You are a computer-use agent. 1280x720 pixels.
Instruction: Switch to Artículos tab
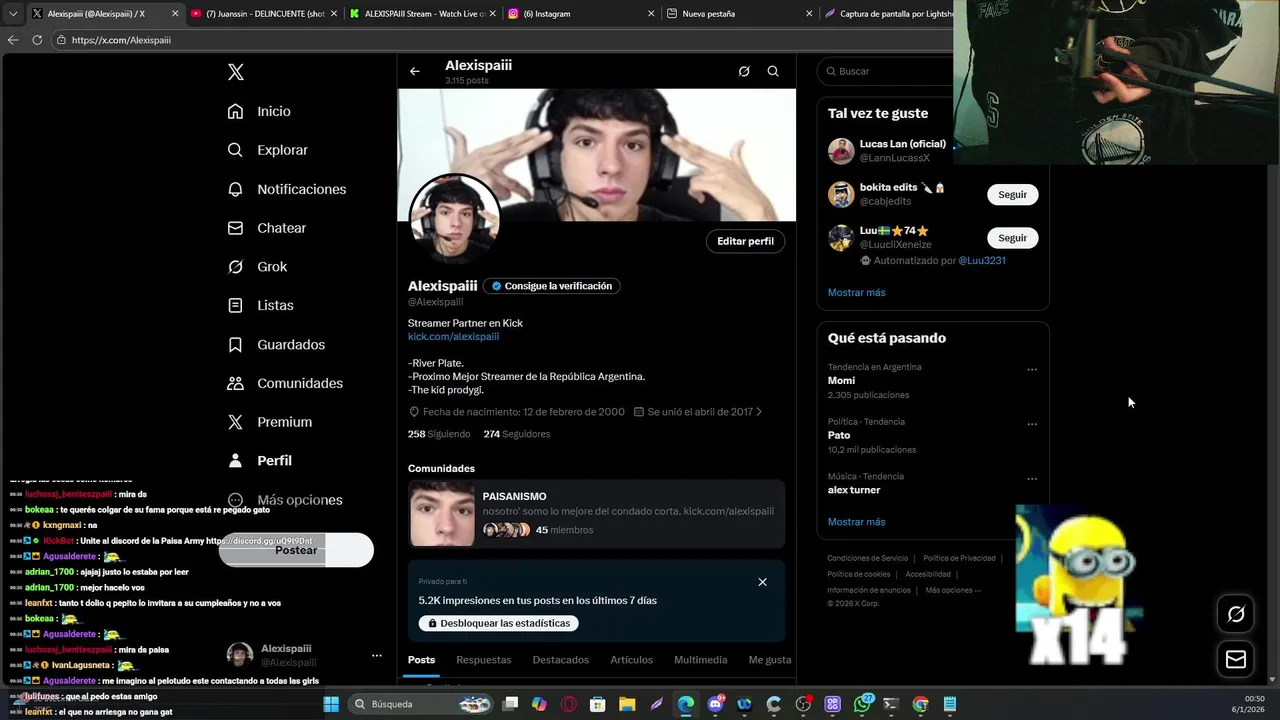point(632,660)
